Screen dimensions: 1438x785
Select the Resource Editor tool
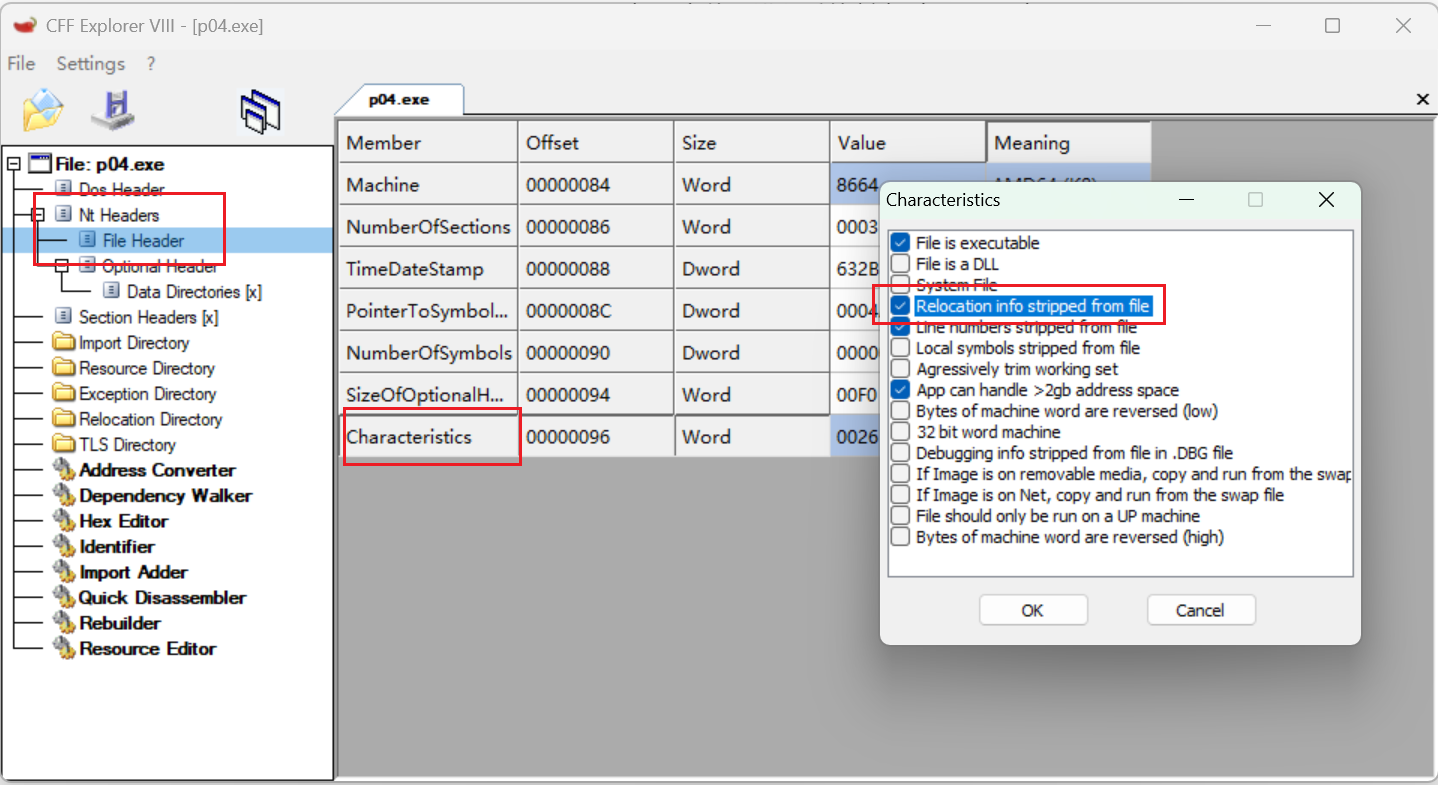(x=147, y=649)
